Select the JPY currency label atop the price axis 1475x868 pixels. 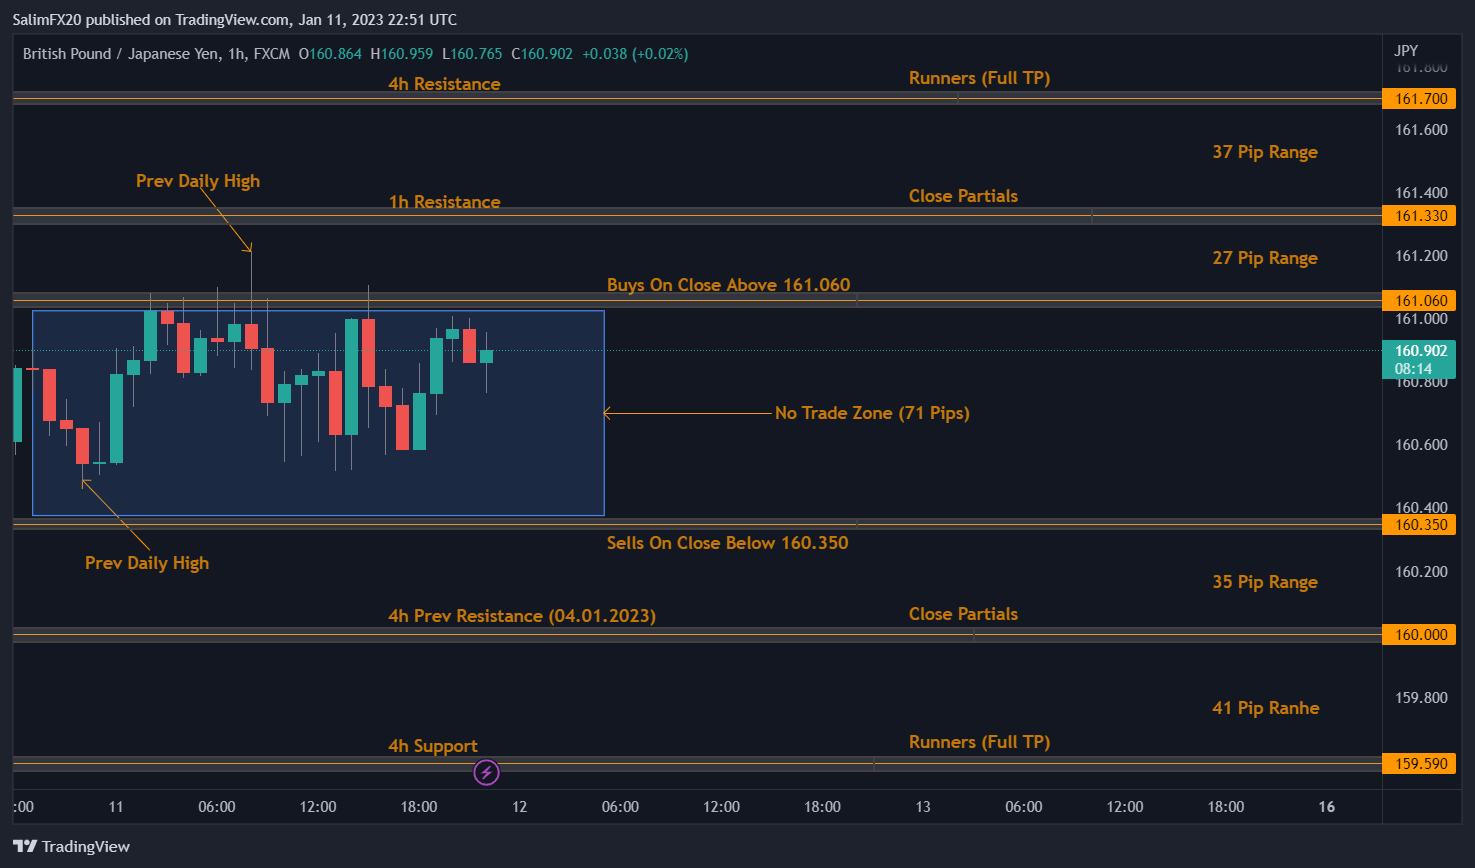tap(1407, 50)
